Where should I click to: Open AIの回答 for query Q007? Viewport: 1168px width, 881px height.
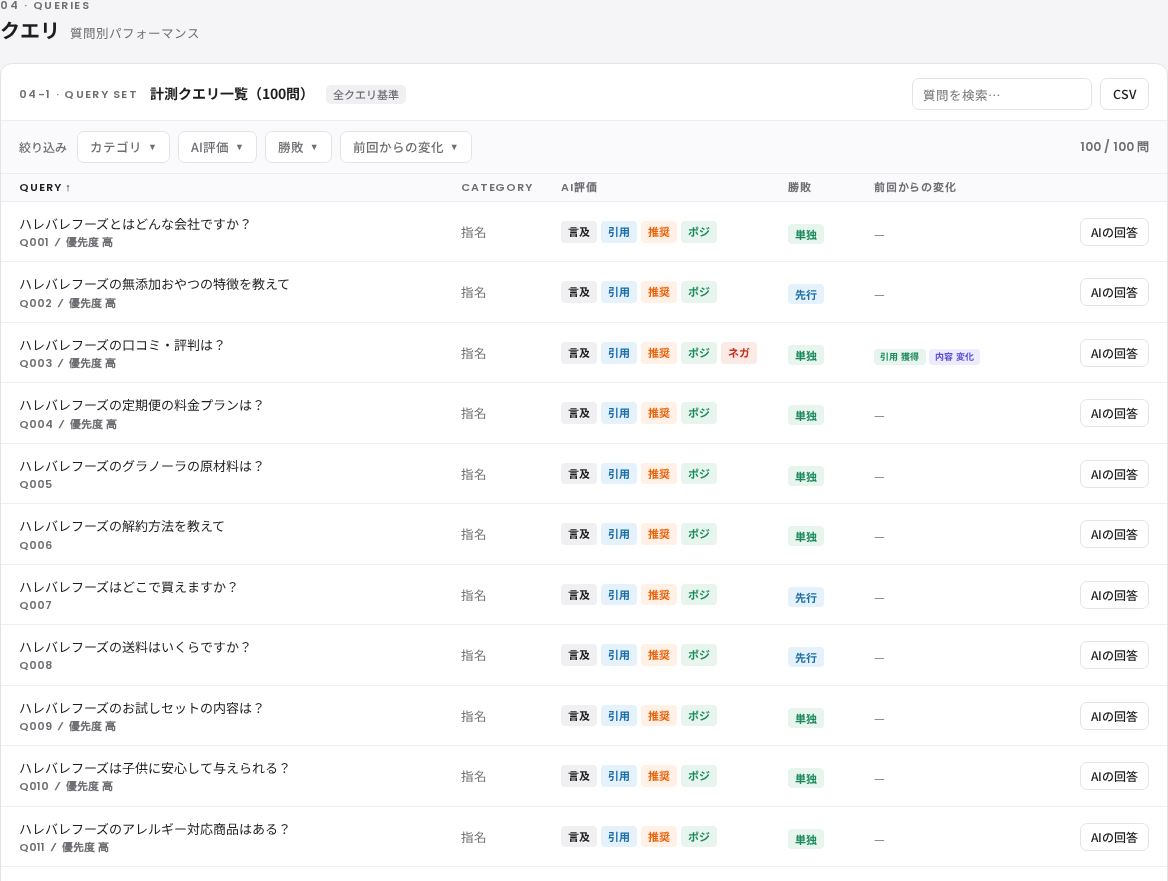(1114, 596)
